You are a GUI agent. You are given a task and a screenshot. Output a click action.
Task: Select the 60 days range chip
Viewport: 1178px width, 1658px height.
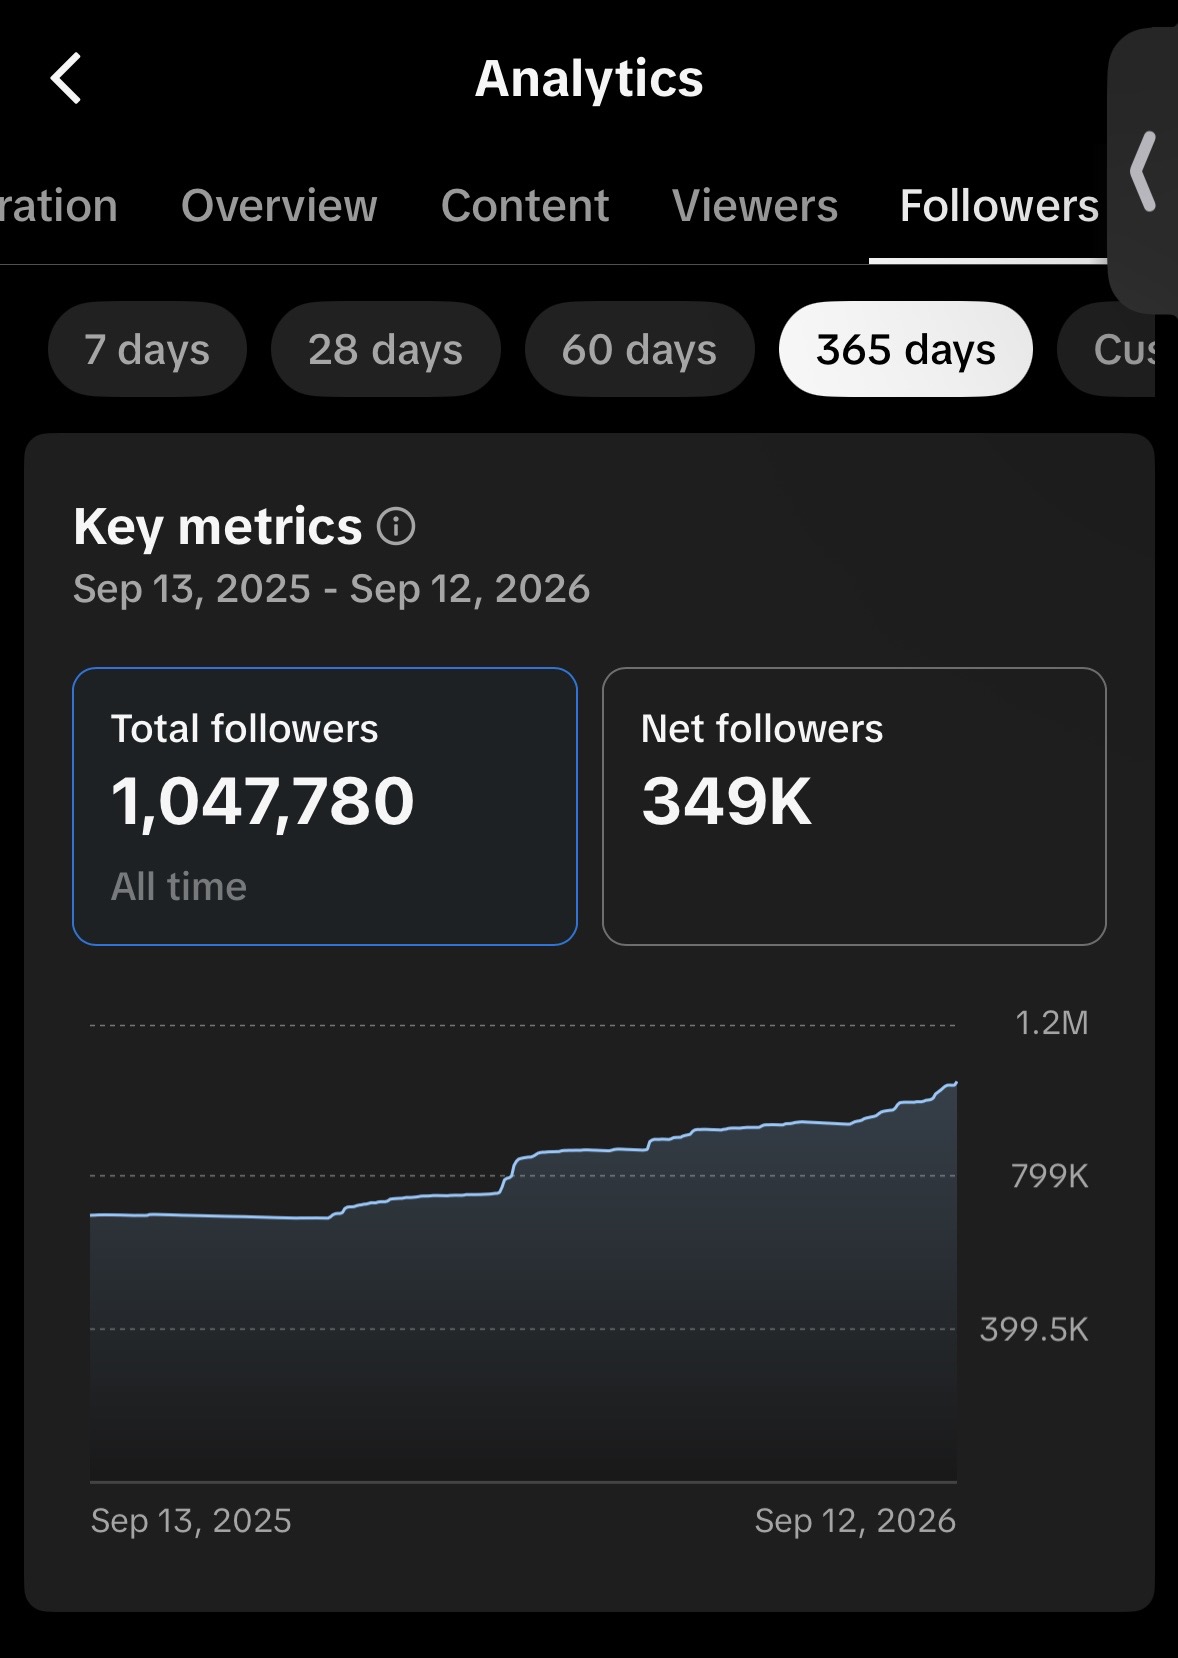point(639,349)
